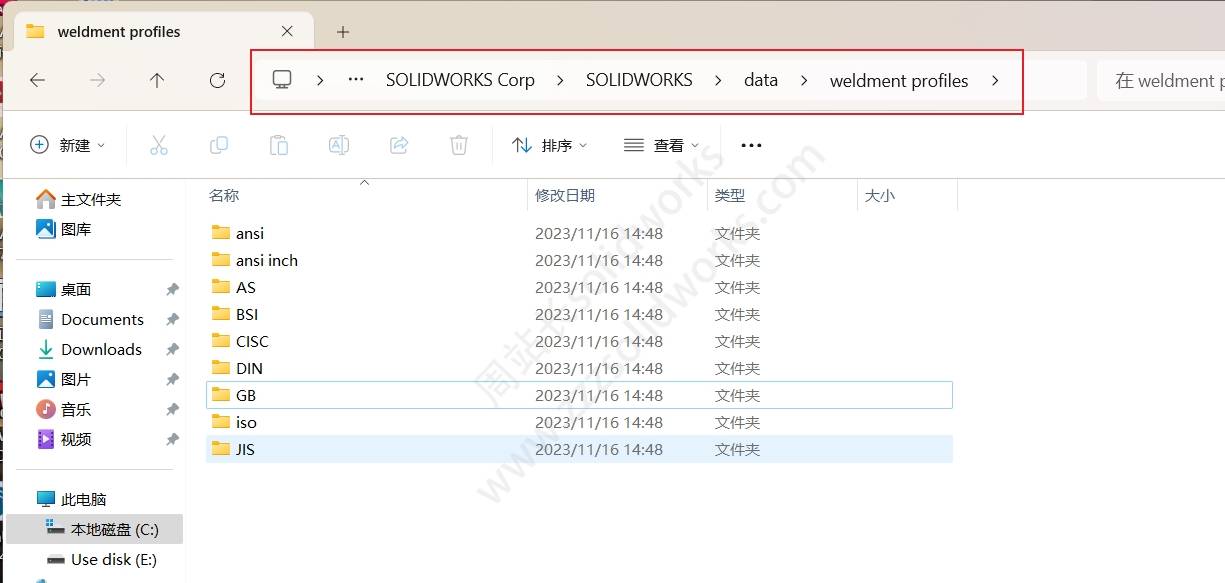Click SOLIDWORKS Corp in the address path

[x=460, y=80]
